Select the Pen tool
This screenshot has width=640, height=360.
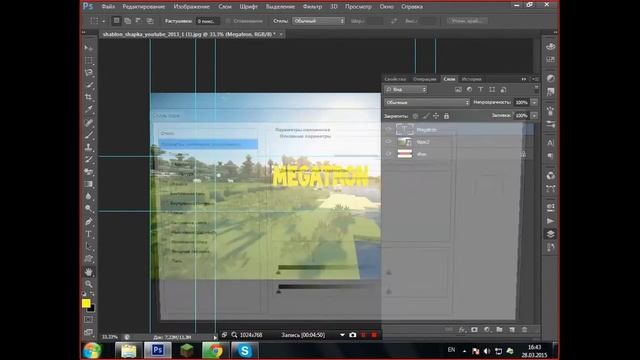coord(89,222)
